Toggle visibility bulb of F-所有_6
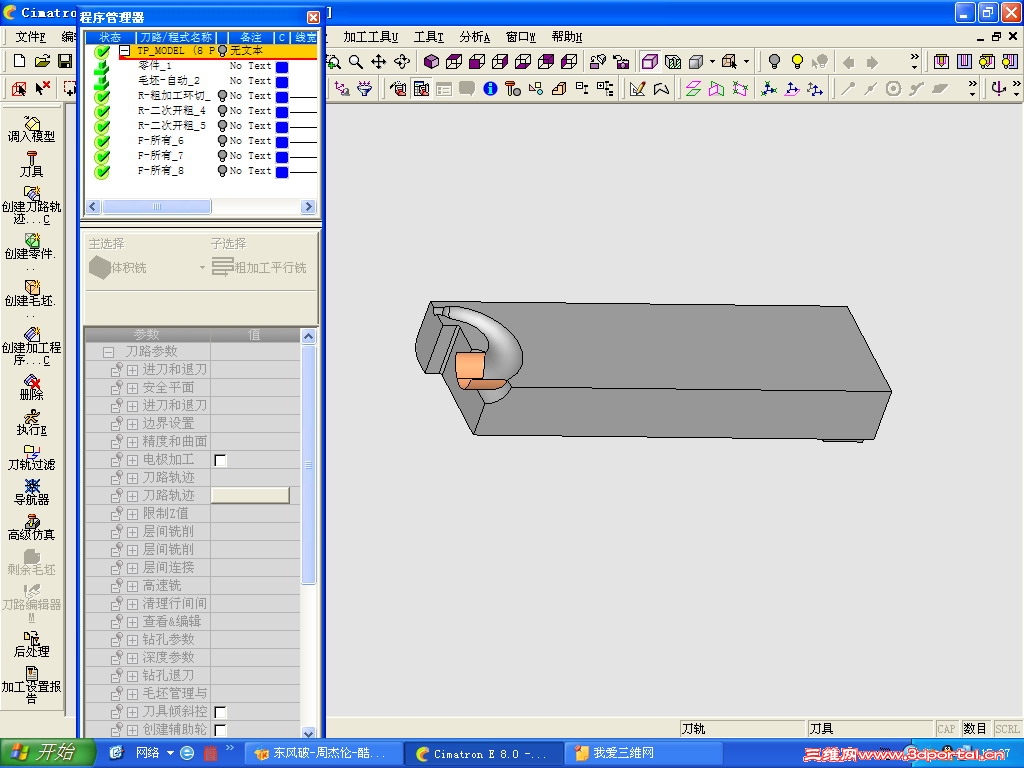The width and height of the screenshot is (1024, 768). 222,141
